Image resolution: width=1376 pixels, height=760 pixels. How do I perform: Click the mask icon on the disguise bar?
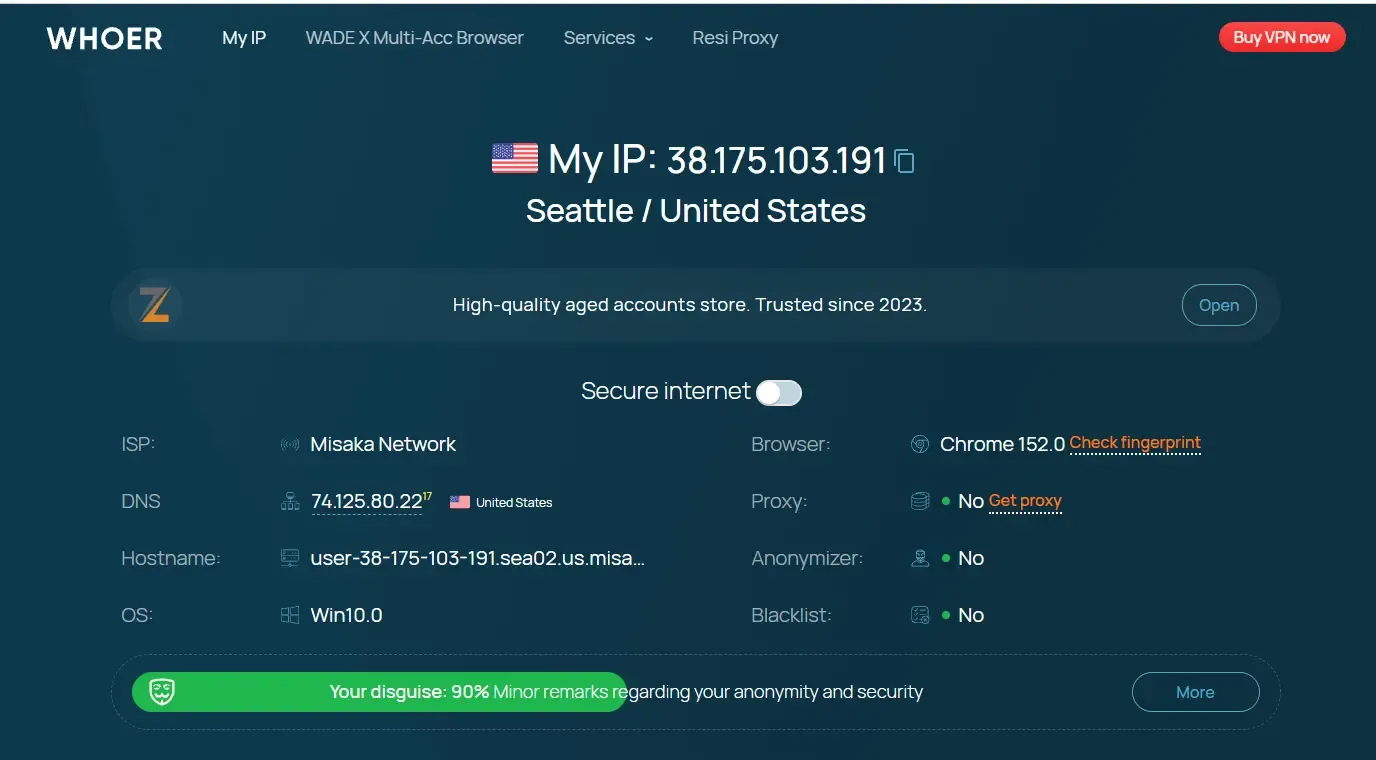coord(162,692)
